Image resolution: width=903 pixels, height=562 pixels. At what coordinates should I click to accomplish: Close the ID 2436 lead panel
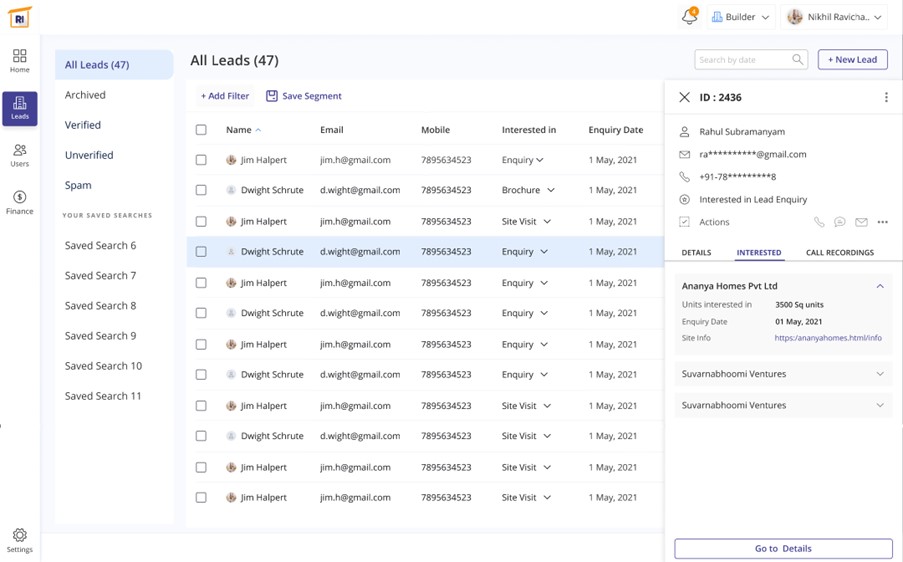pos(684,98)
